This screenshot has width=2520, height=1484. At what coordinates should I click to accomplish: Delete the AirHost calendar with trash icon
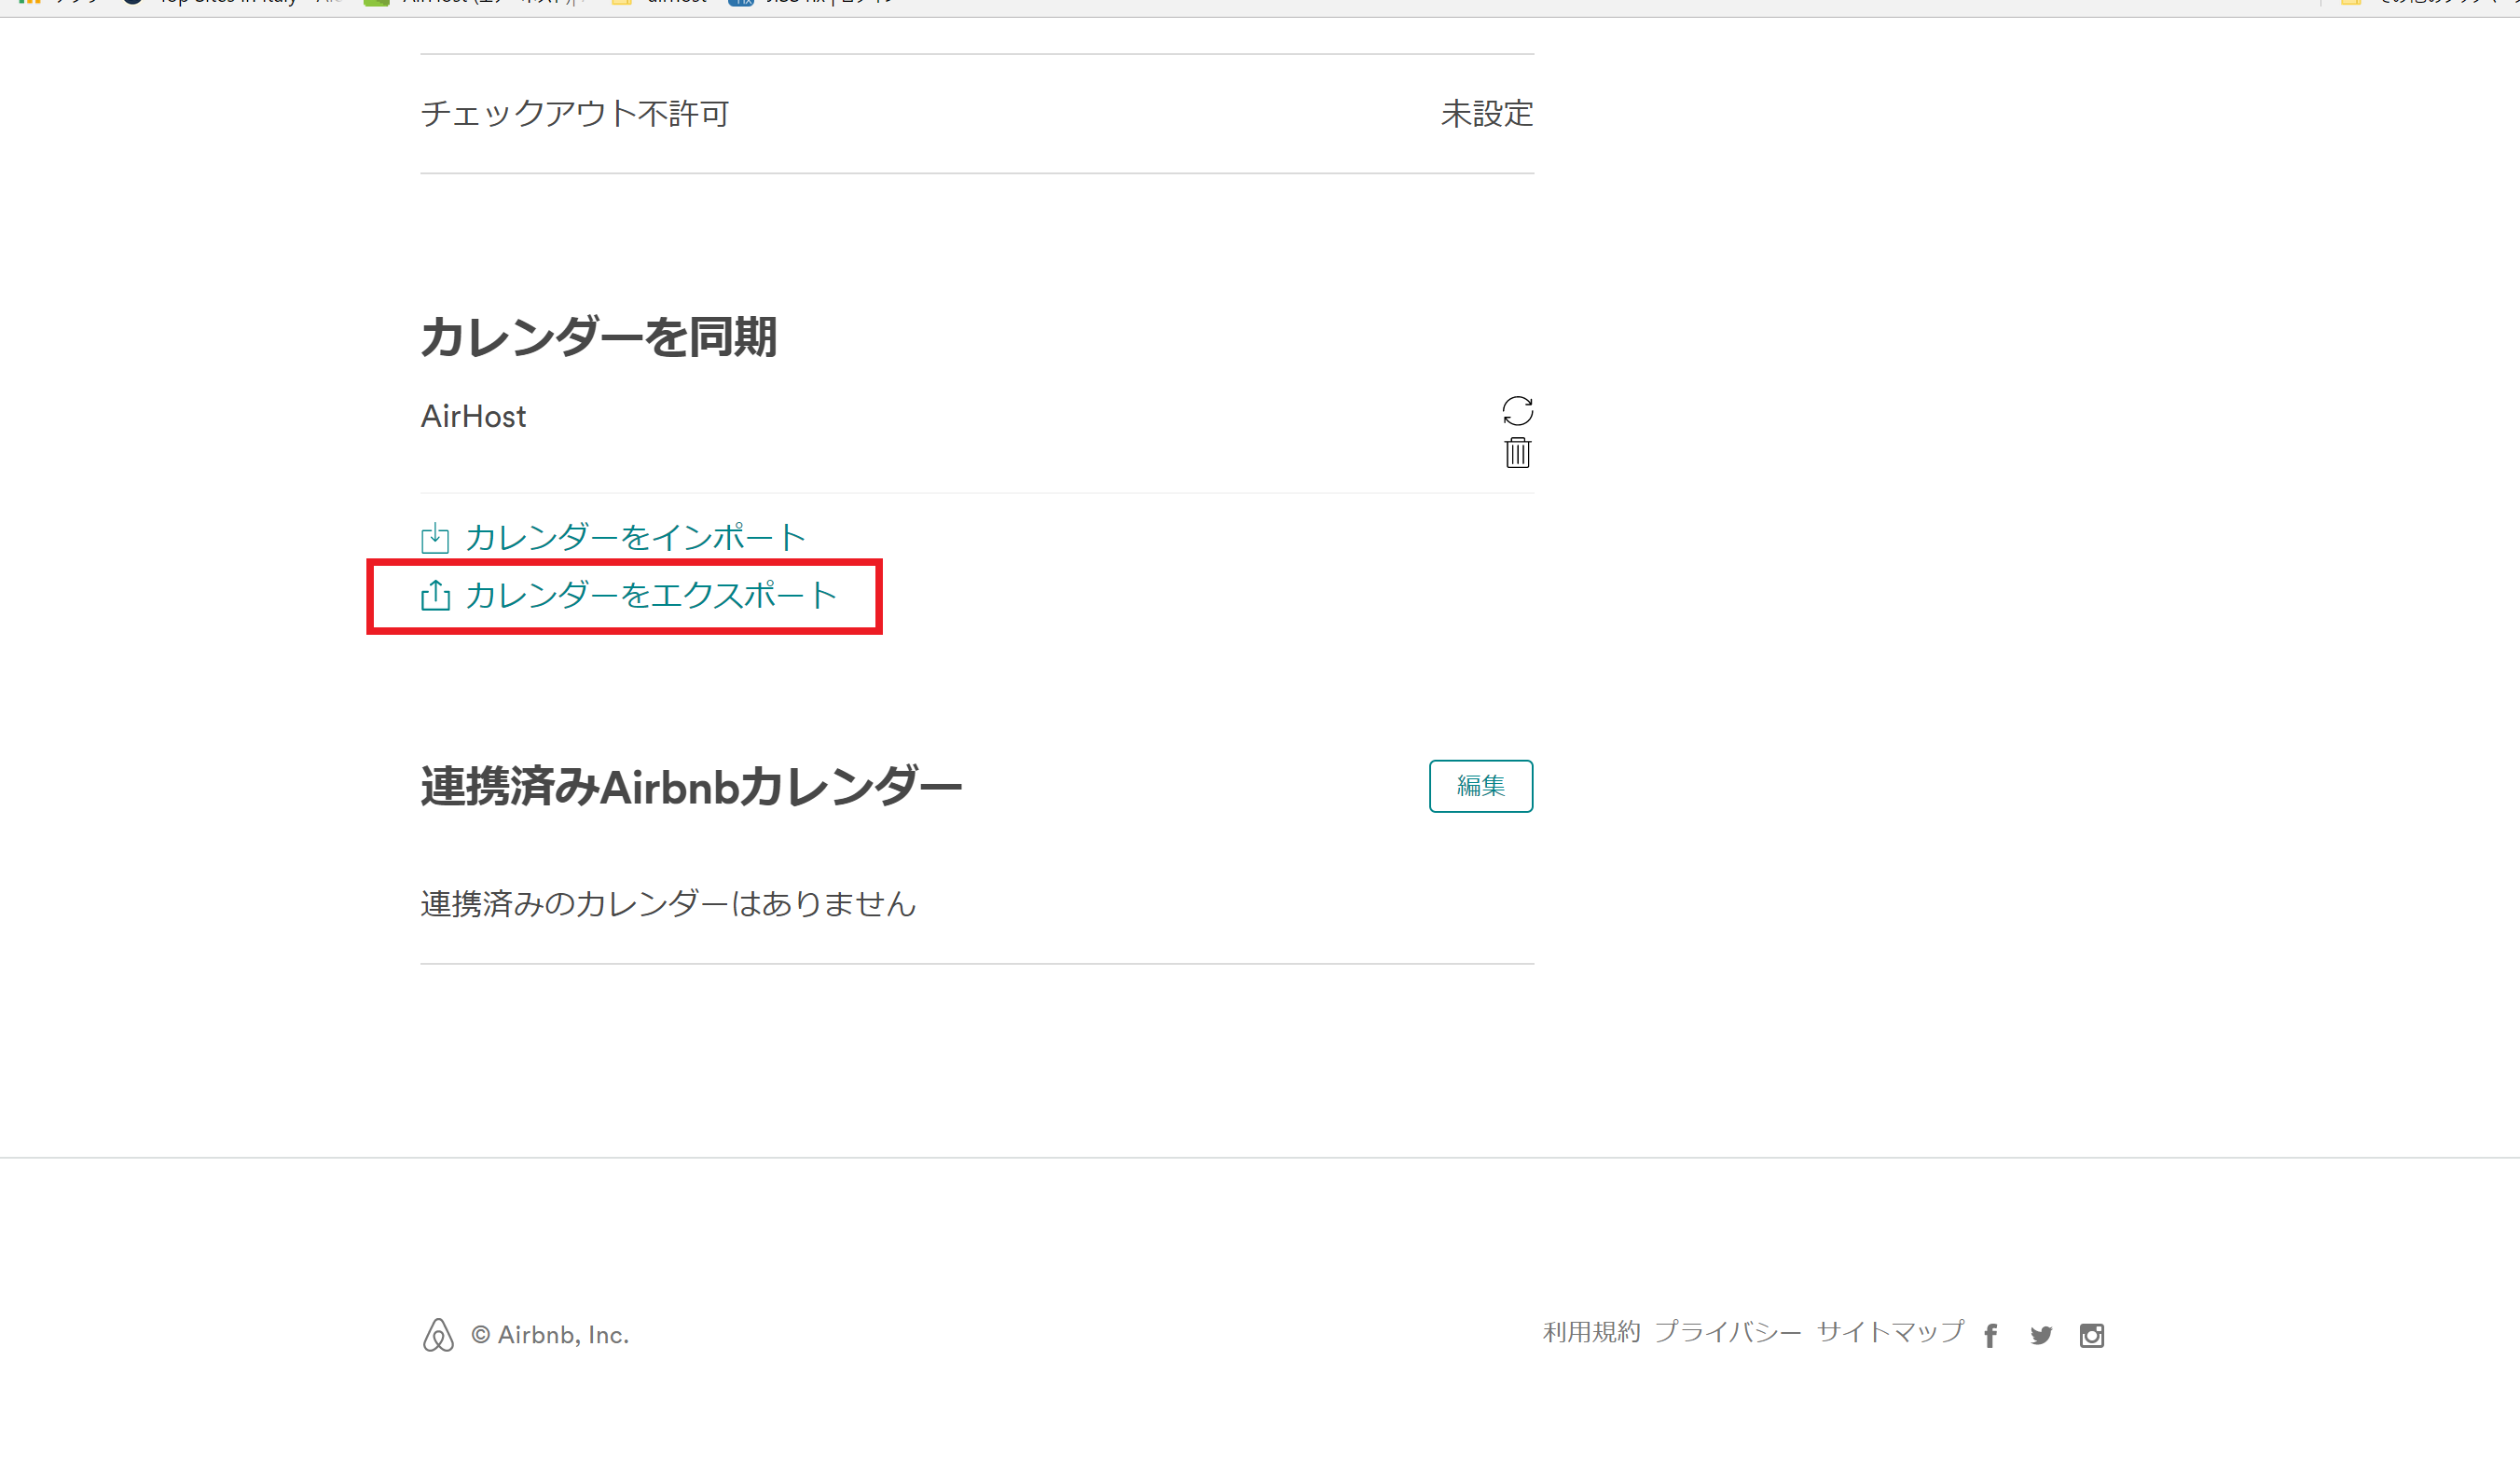1517,453
